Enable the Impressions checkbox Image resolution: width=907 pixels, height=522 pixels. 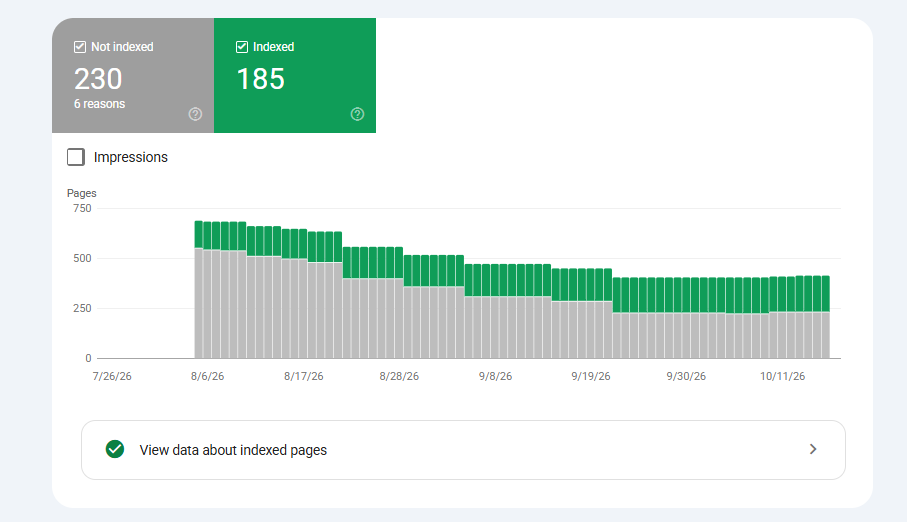[76, 157]
